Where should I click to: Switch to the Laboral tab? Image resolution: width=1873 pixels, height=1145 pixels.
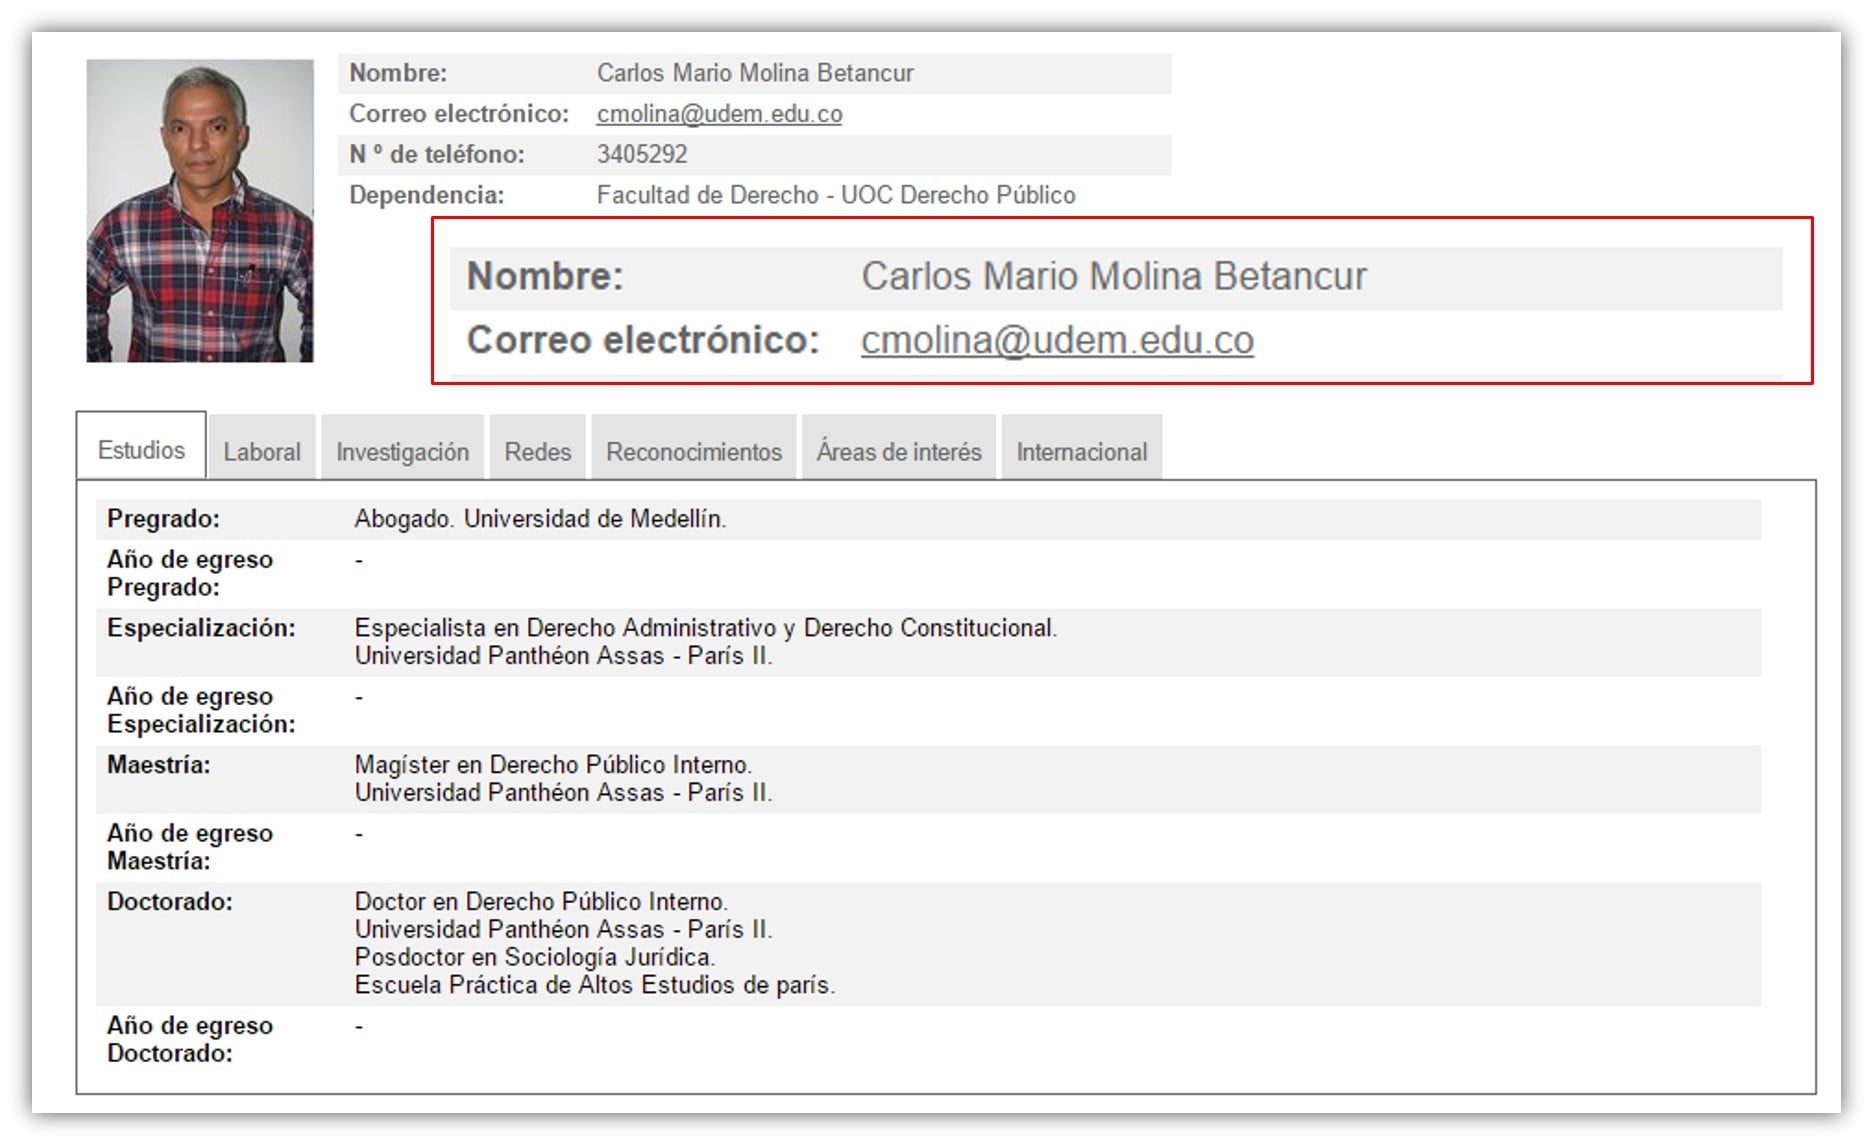[x=262, y=452]
